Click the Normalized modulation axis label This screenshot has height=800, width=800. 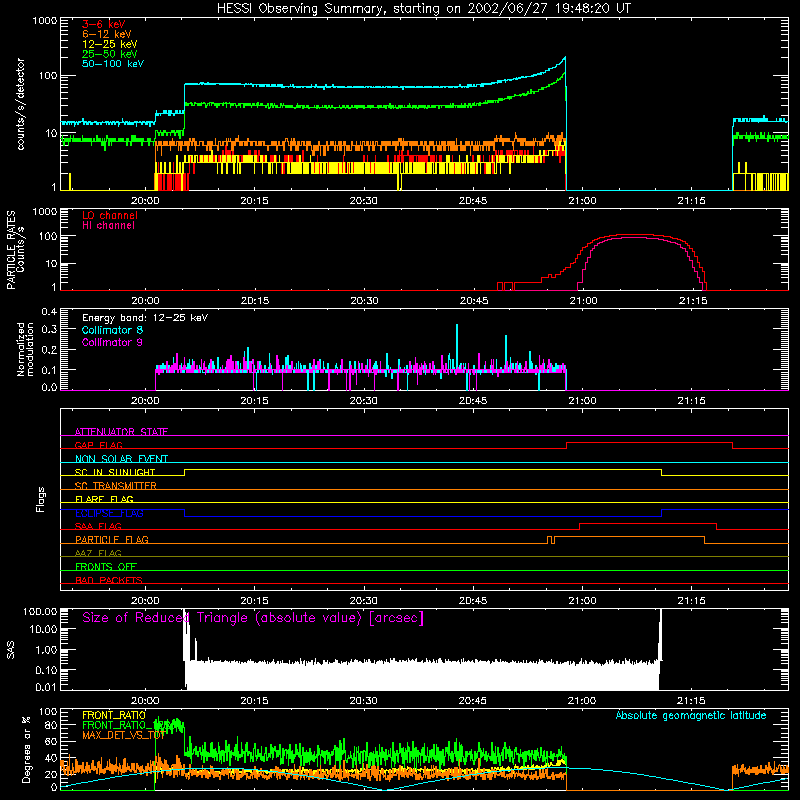(25, 349)
